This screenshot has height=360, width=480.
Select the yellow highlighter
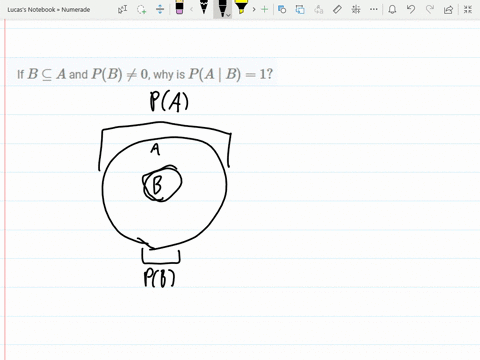(241, 7)
